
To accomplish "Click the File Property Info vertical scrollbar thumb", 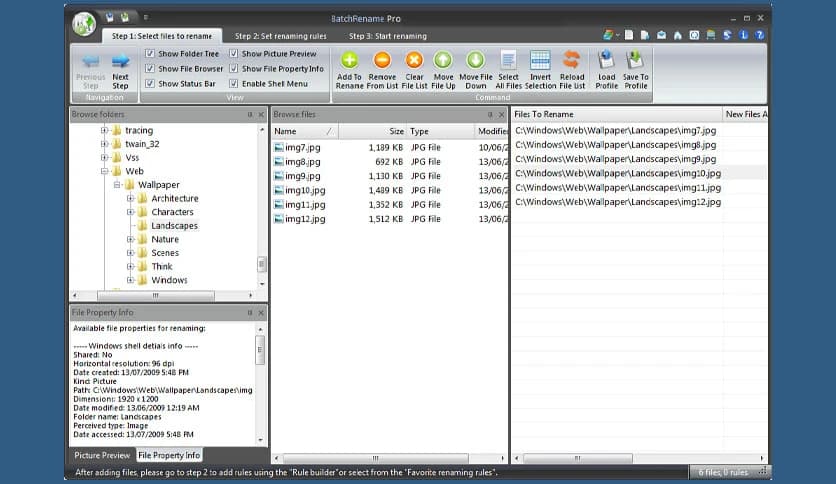I will pyautogui.click(x=260, y=350).
